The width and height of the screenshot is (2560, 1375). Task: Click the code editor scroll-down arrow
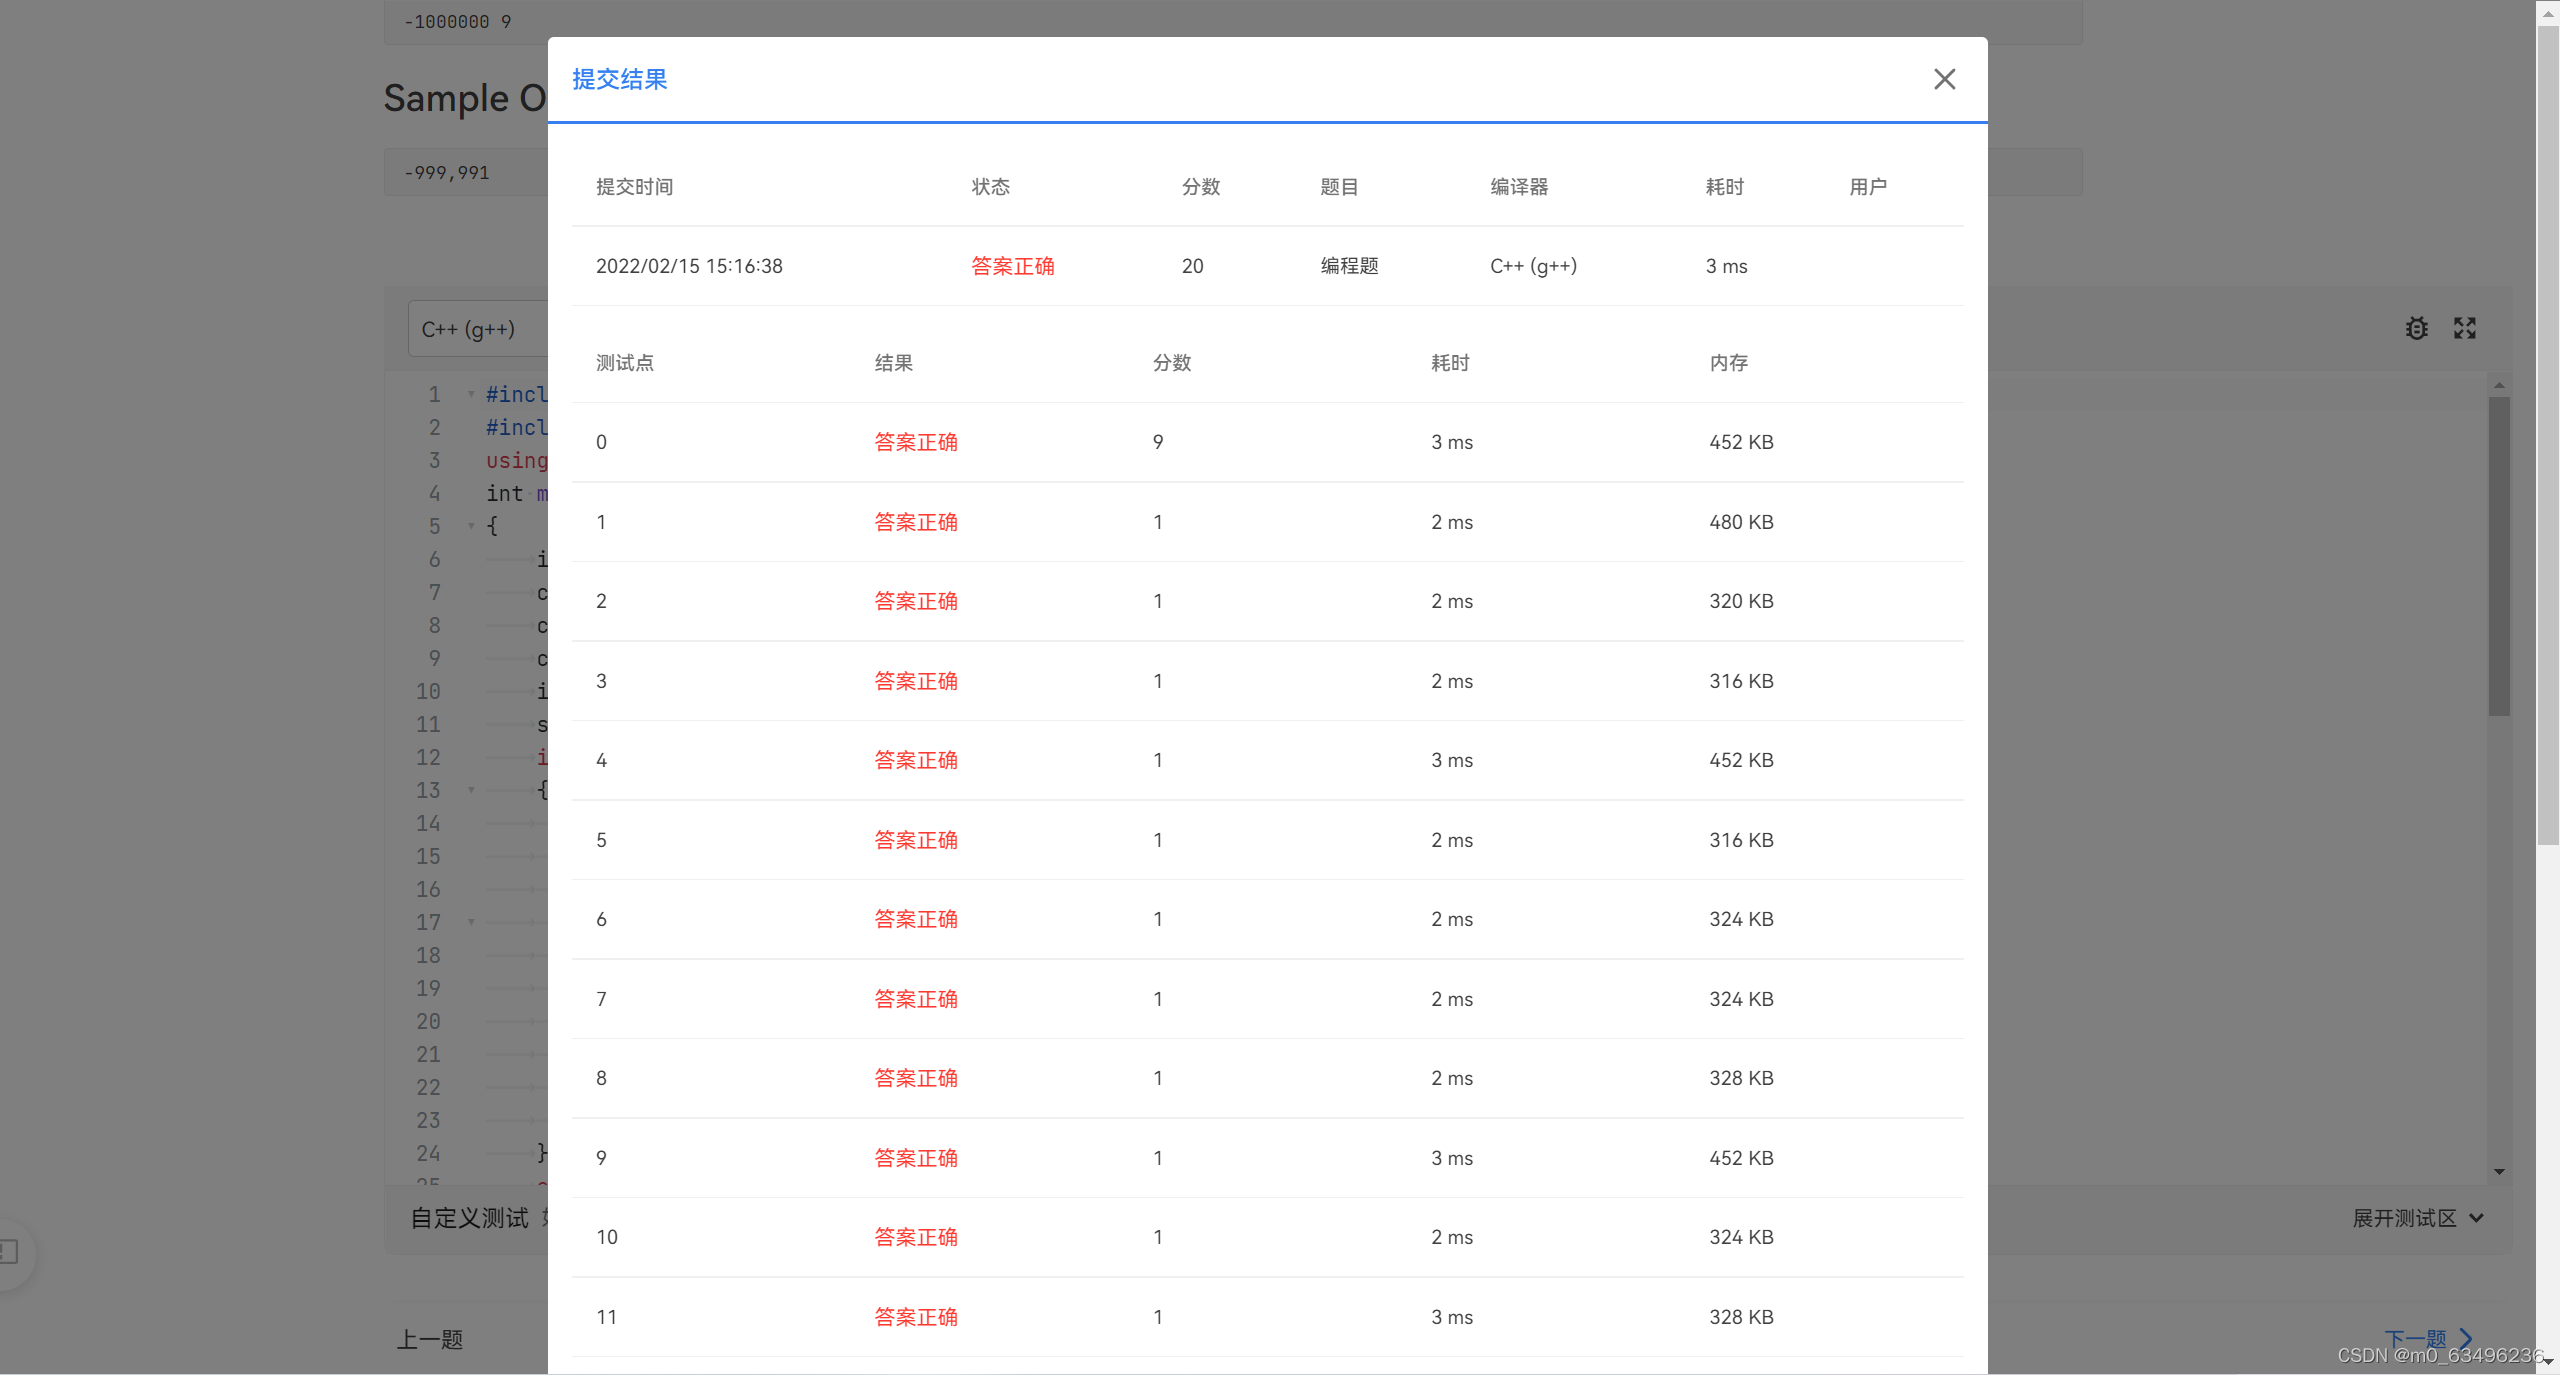click(2499, 1171)
